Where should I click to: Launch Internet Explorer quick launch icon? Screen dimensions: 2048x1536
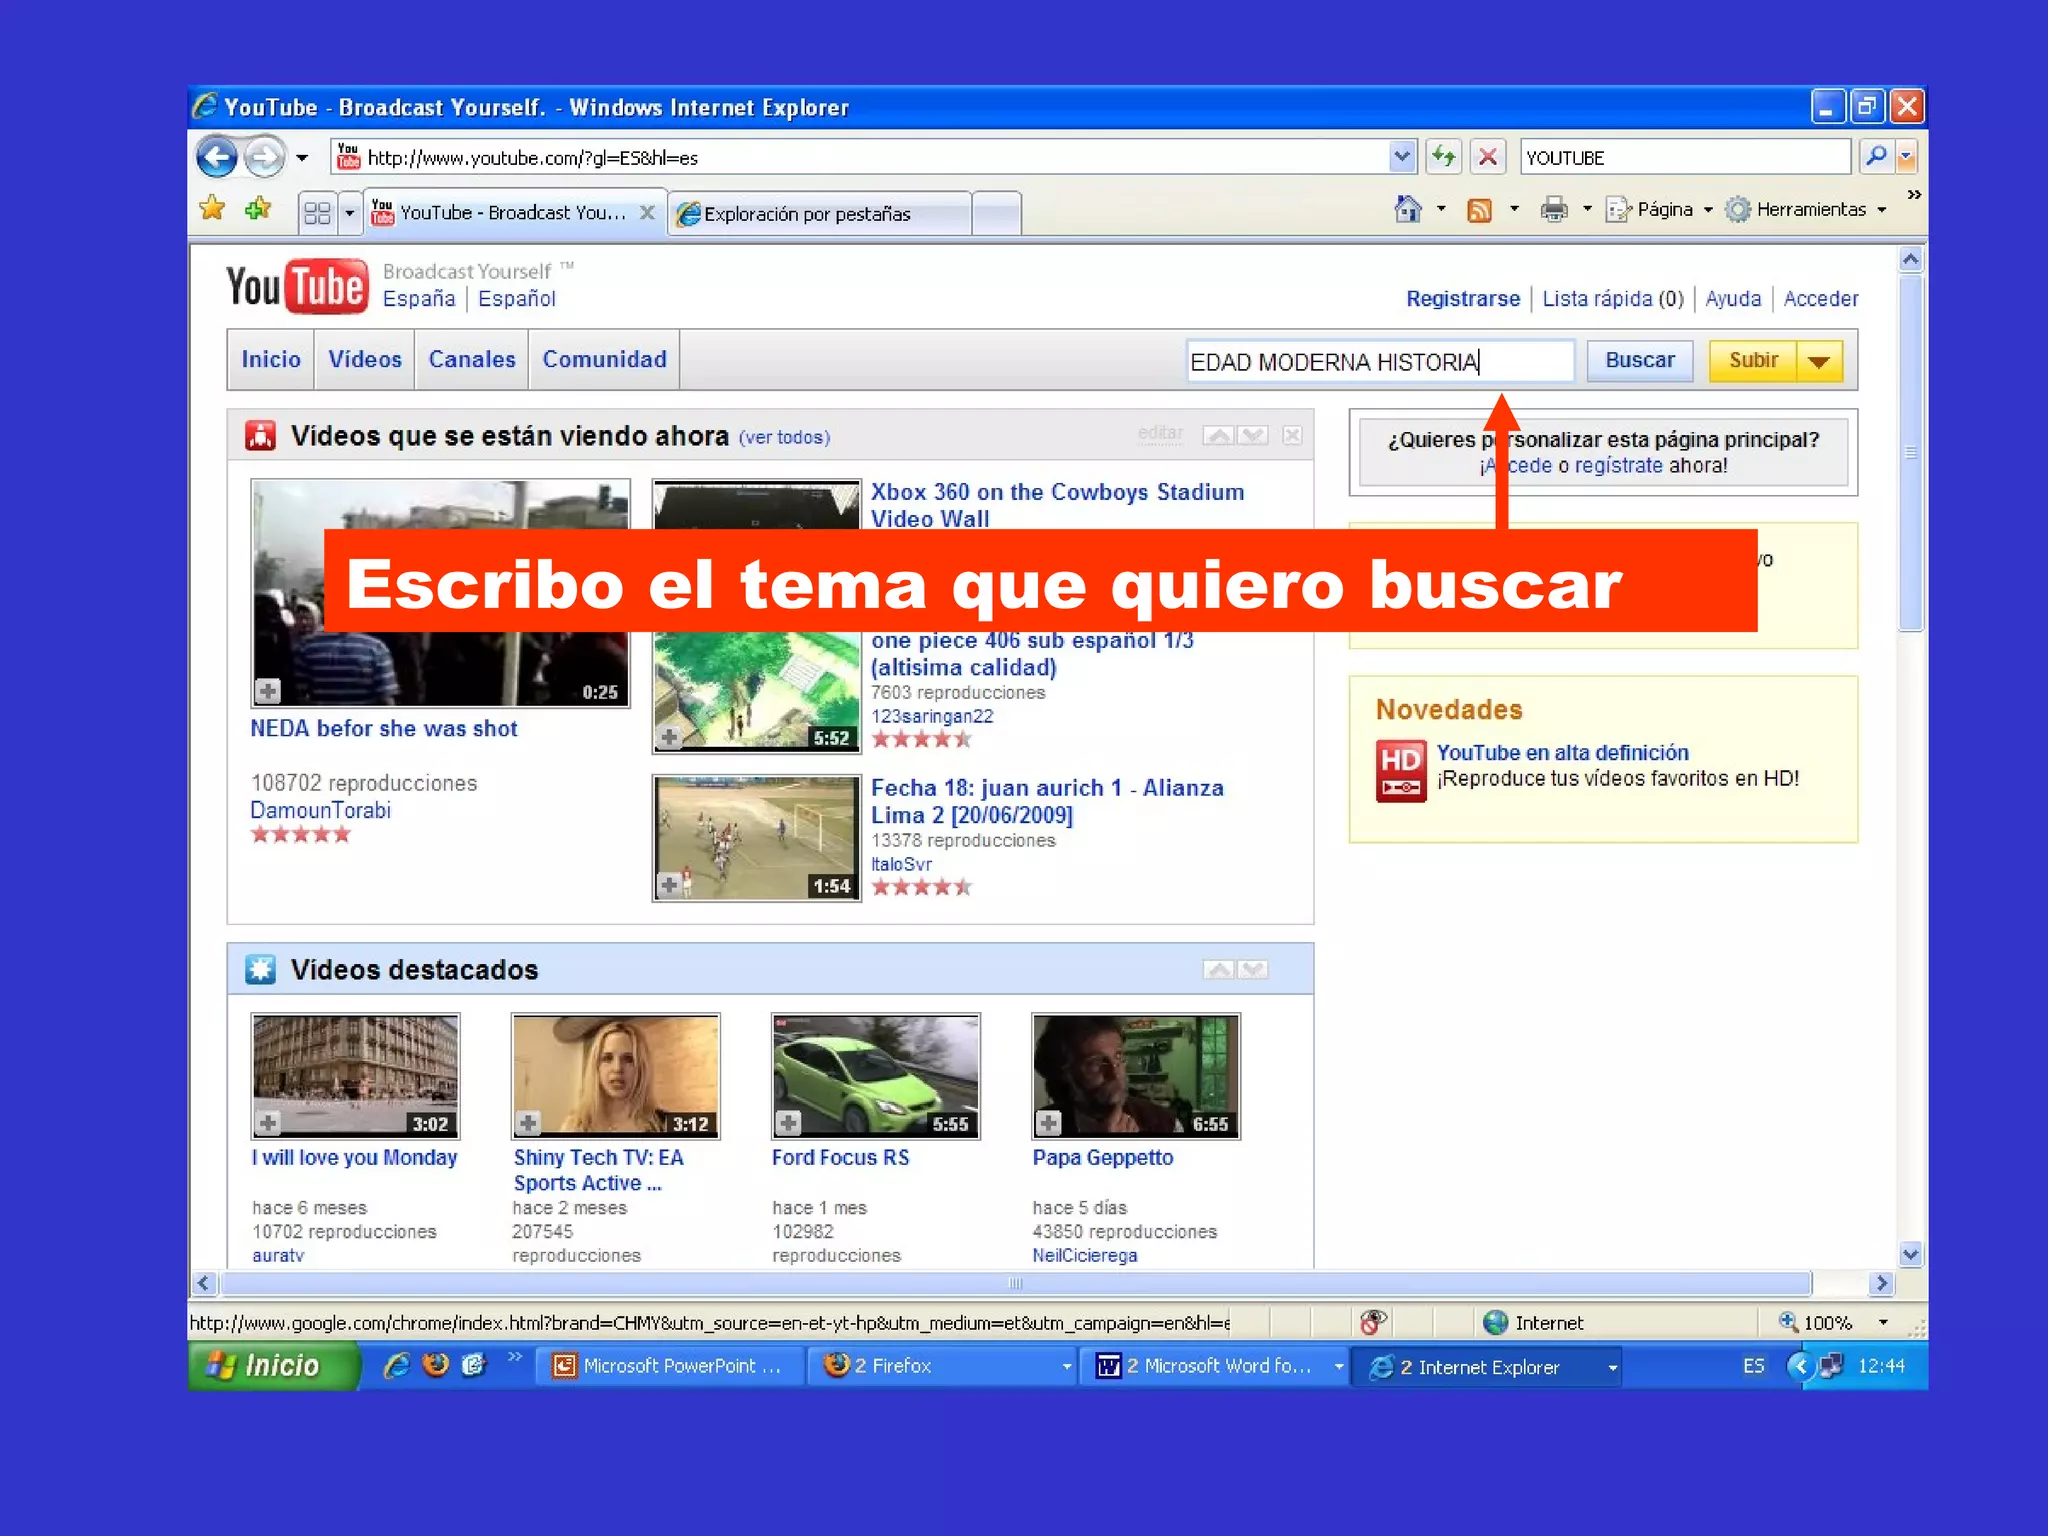pyautogui.click(x=397, y=1365)
